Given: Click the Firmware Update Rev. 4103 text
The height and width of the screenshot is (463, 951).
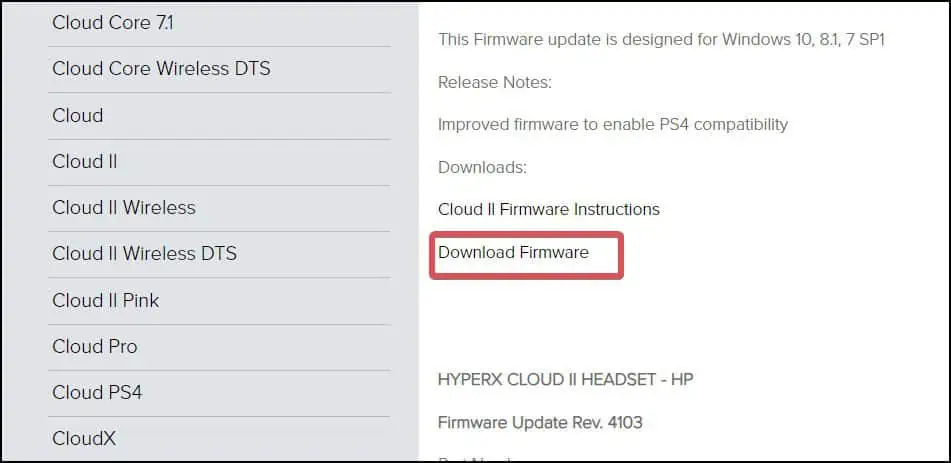Looking at the screenshot, I should [540, 422].
